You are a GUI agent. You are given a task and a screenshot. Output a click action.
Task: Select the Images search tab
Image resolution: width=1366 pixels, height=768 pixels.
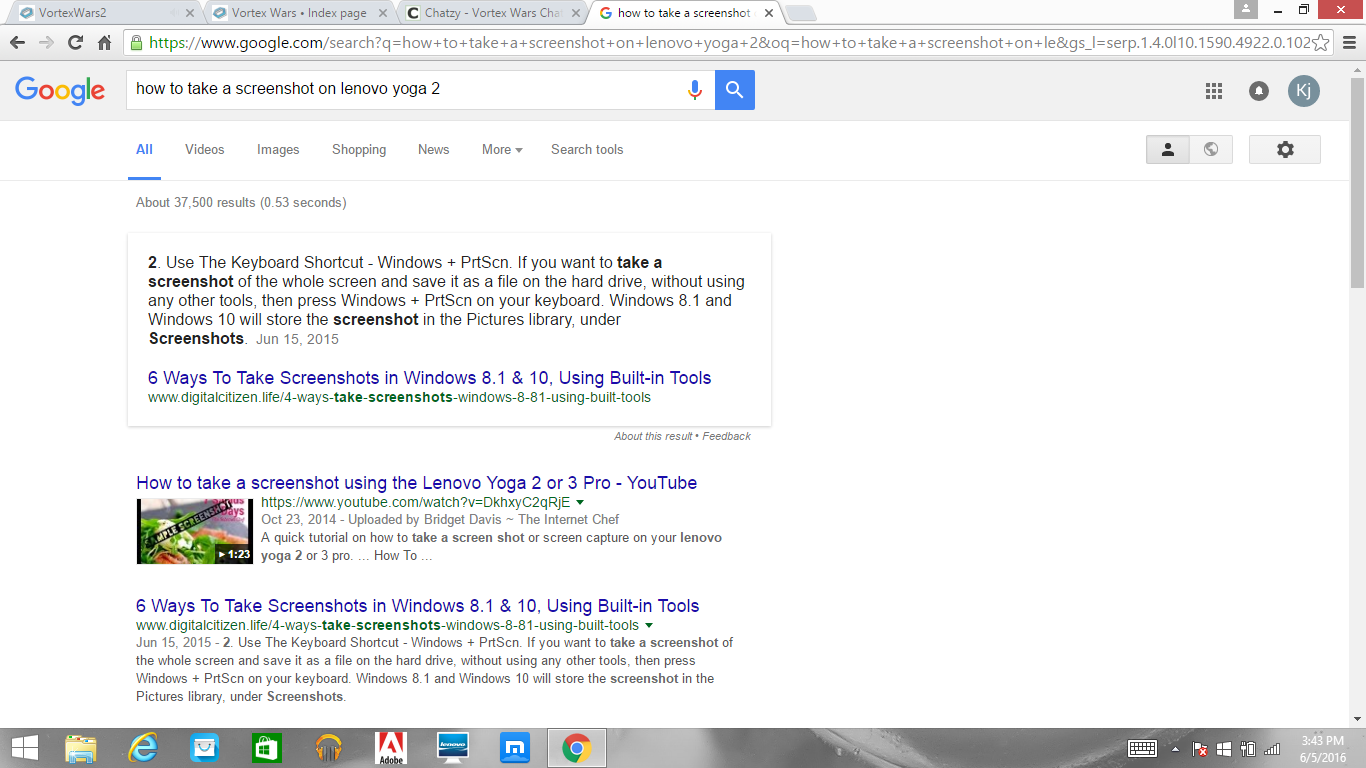click(x=278, y=149)
